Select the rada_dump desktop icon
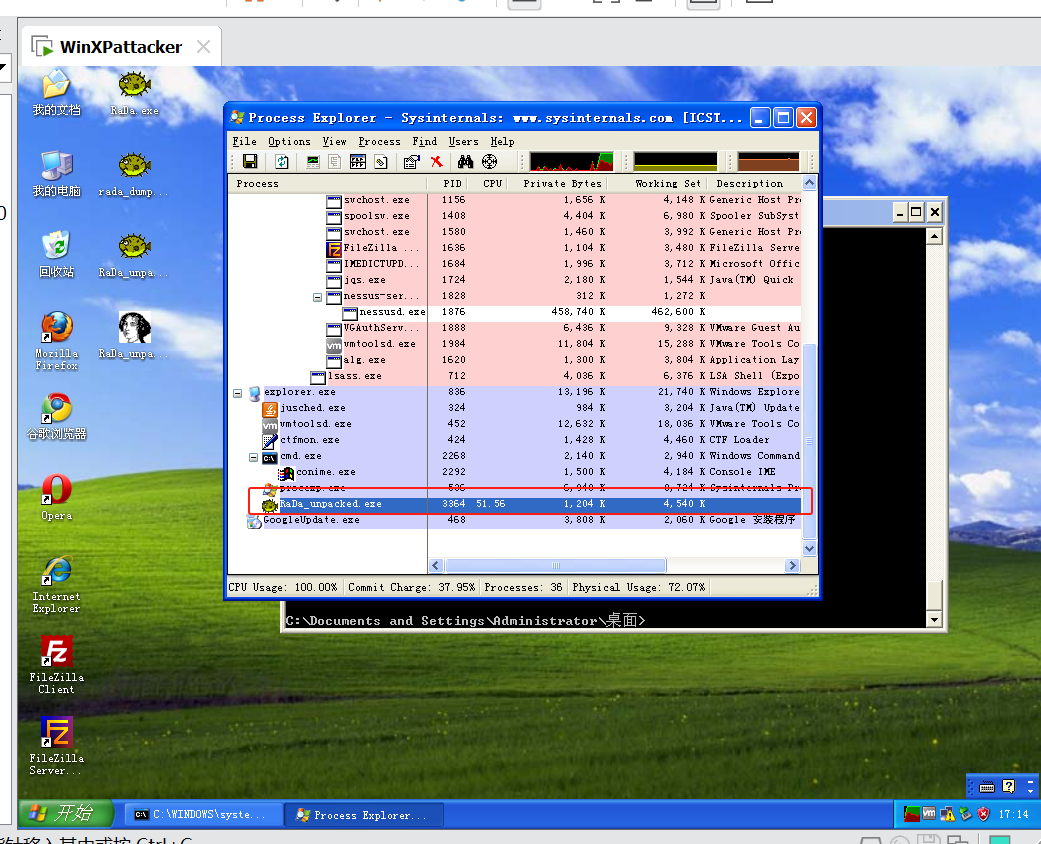This screenshot has height=844, width=1041. tap(133, 175)
